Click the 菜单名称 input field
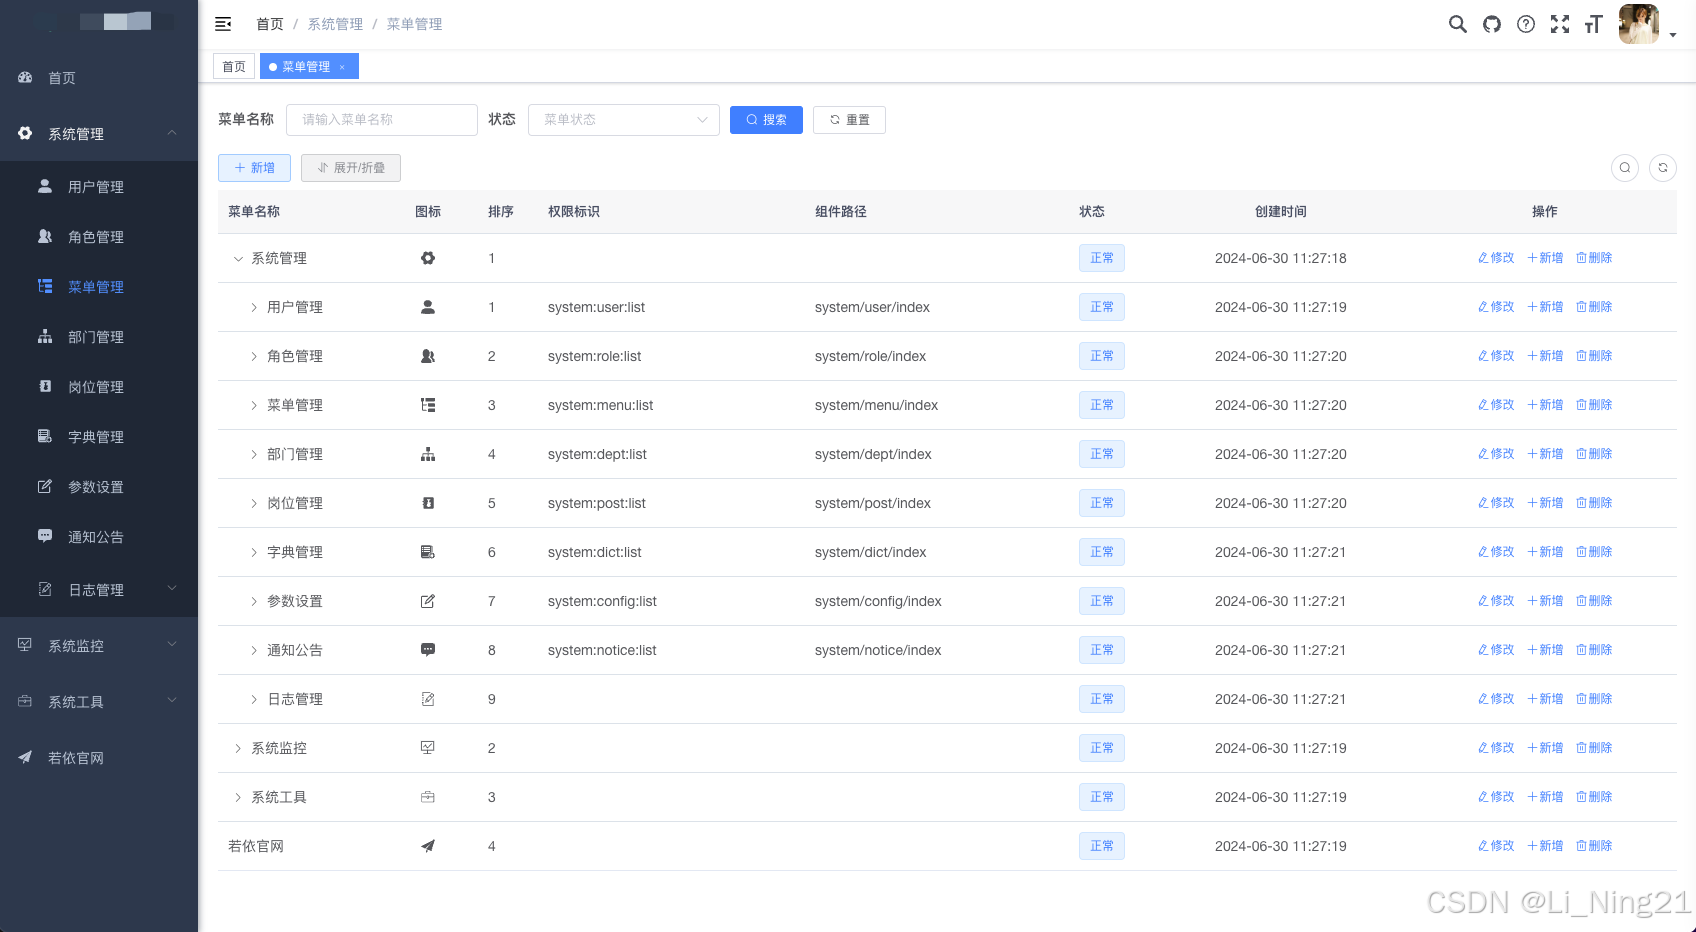1696x932 pixels. tap(382, 119)
